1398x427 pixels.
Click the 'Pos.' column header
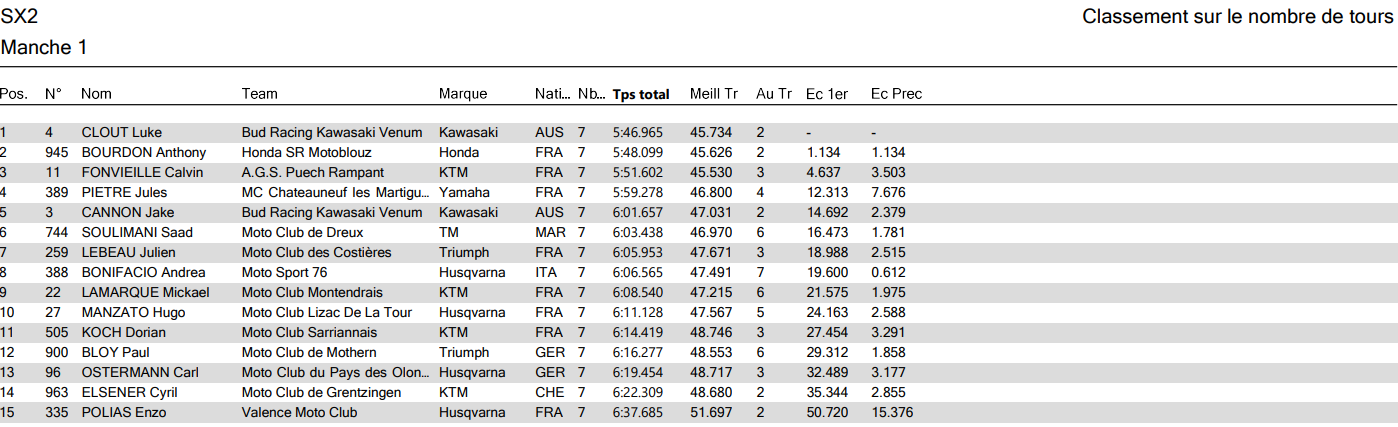[14, 94]
